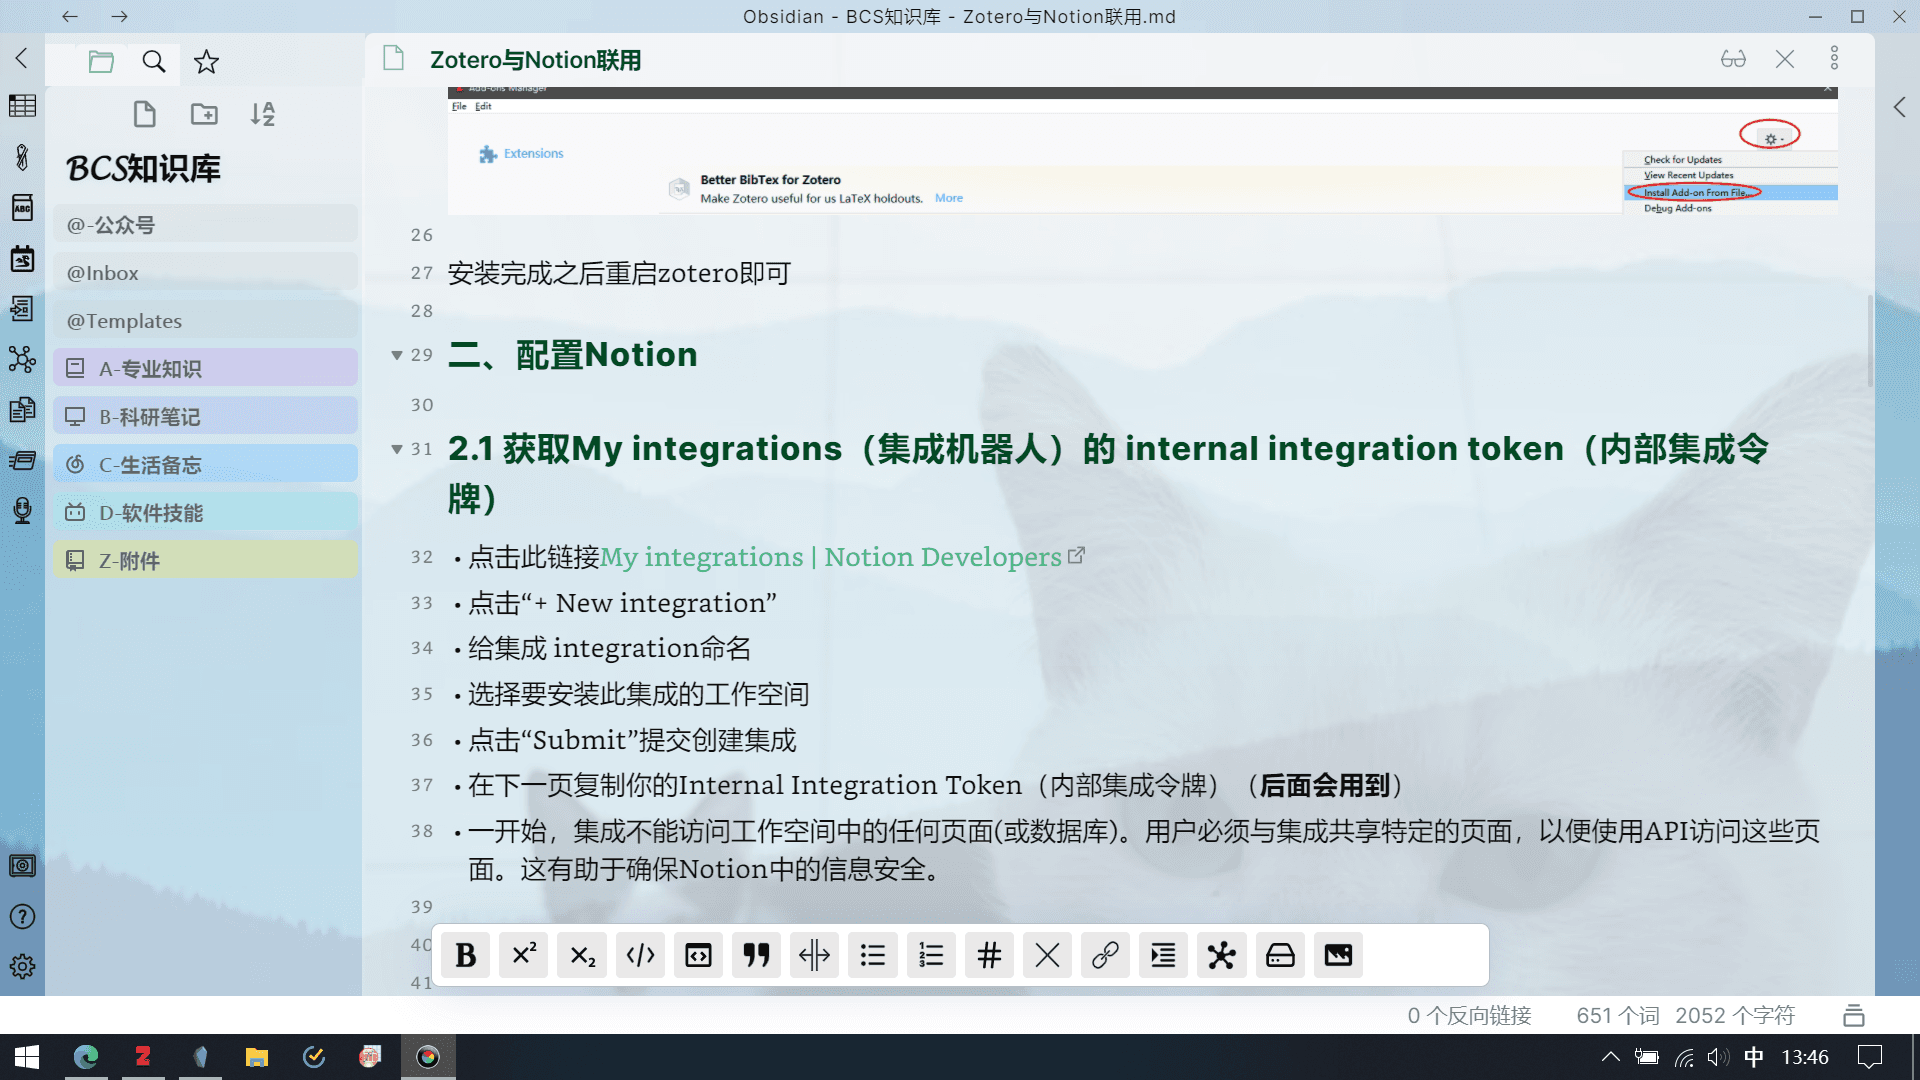This screenshot has height=1080, width=1920.
Task: Expand the B-科研笔记 folder
Action: (x=206, y=416)
